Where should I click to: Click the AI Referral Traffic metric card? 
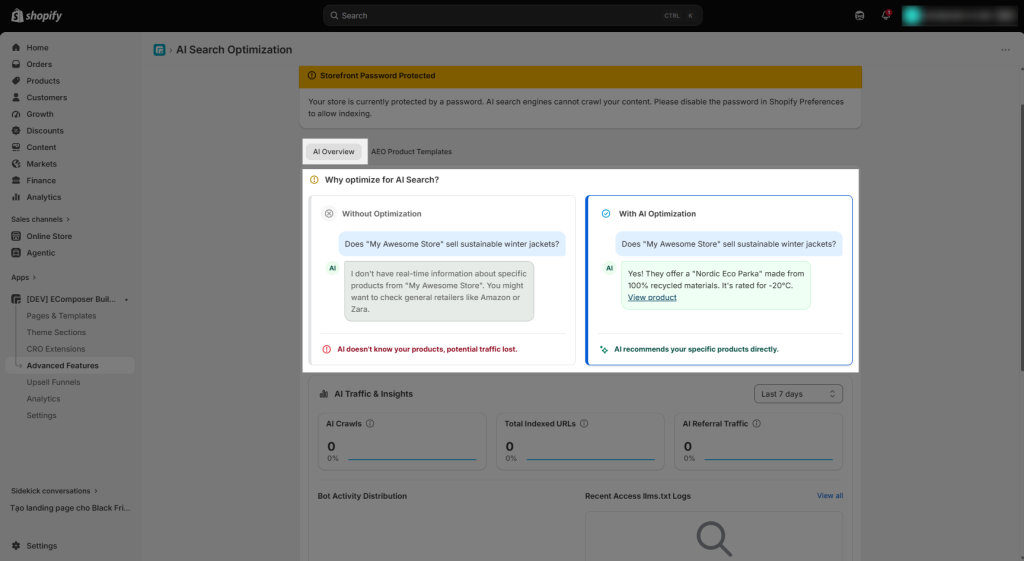click(758, 441)
